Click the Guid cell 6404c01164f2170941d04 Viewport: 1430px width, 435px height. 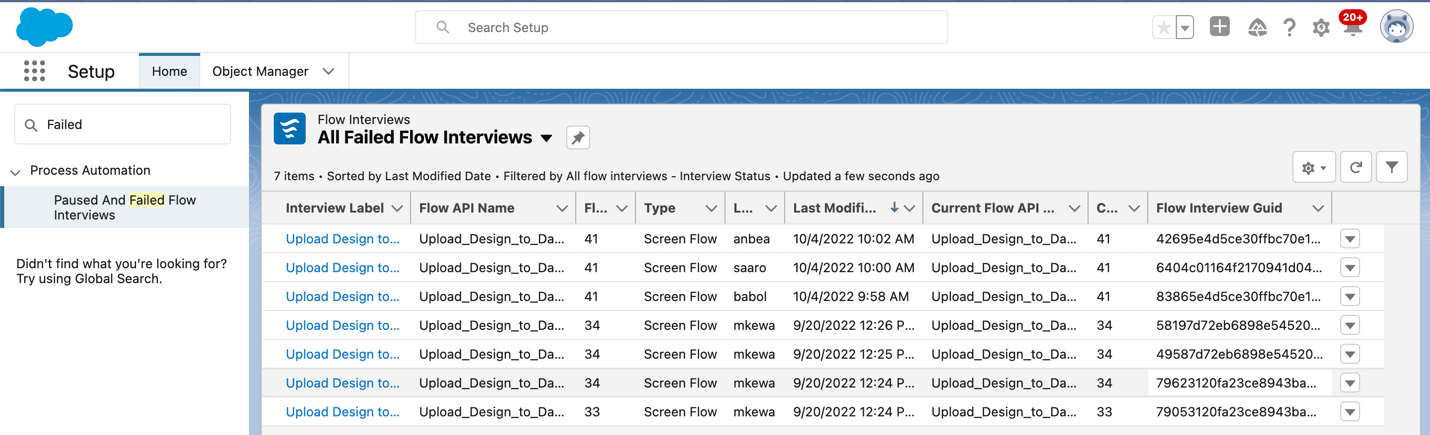[1238, 268]
